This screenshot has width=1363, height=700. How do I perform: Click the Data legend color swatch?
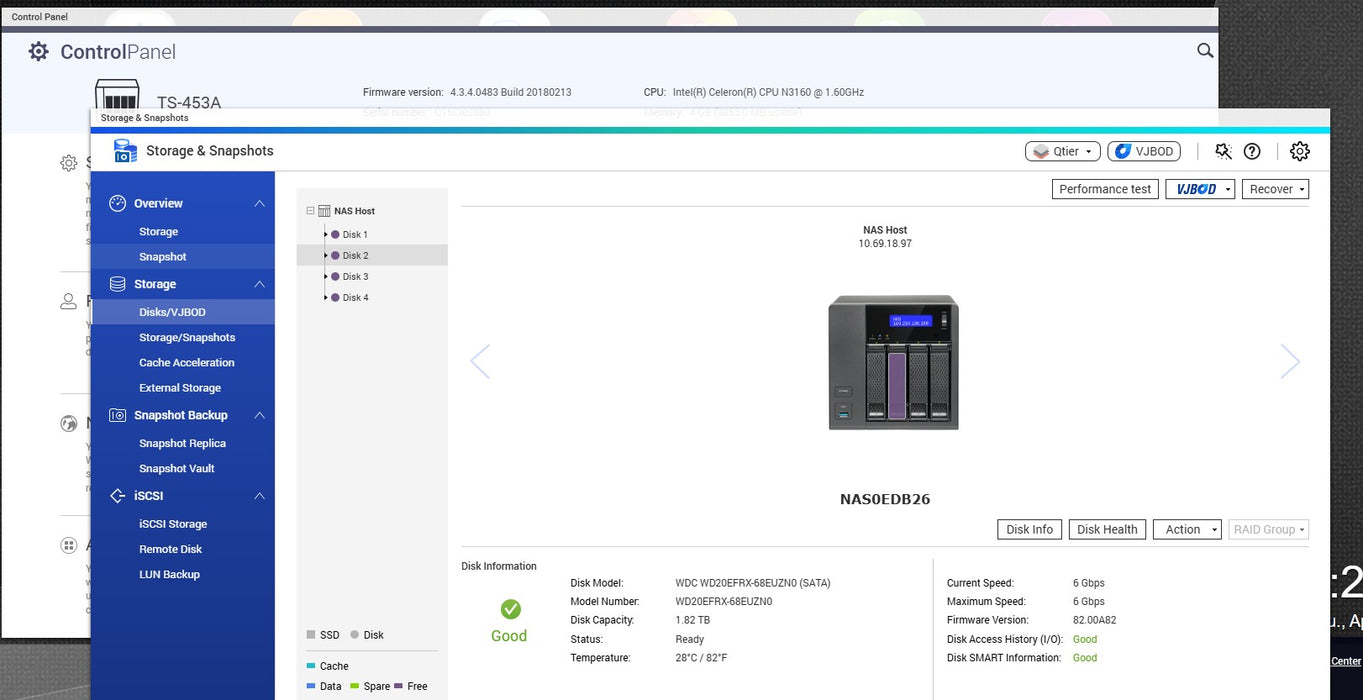point(311,686)
